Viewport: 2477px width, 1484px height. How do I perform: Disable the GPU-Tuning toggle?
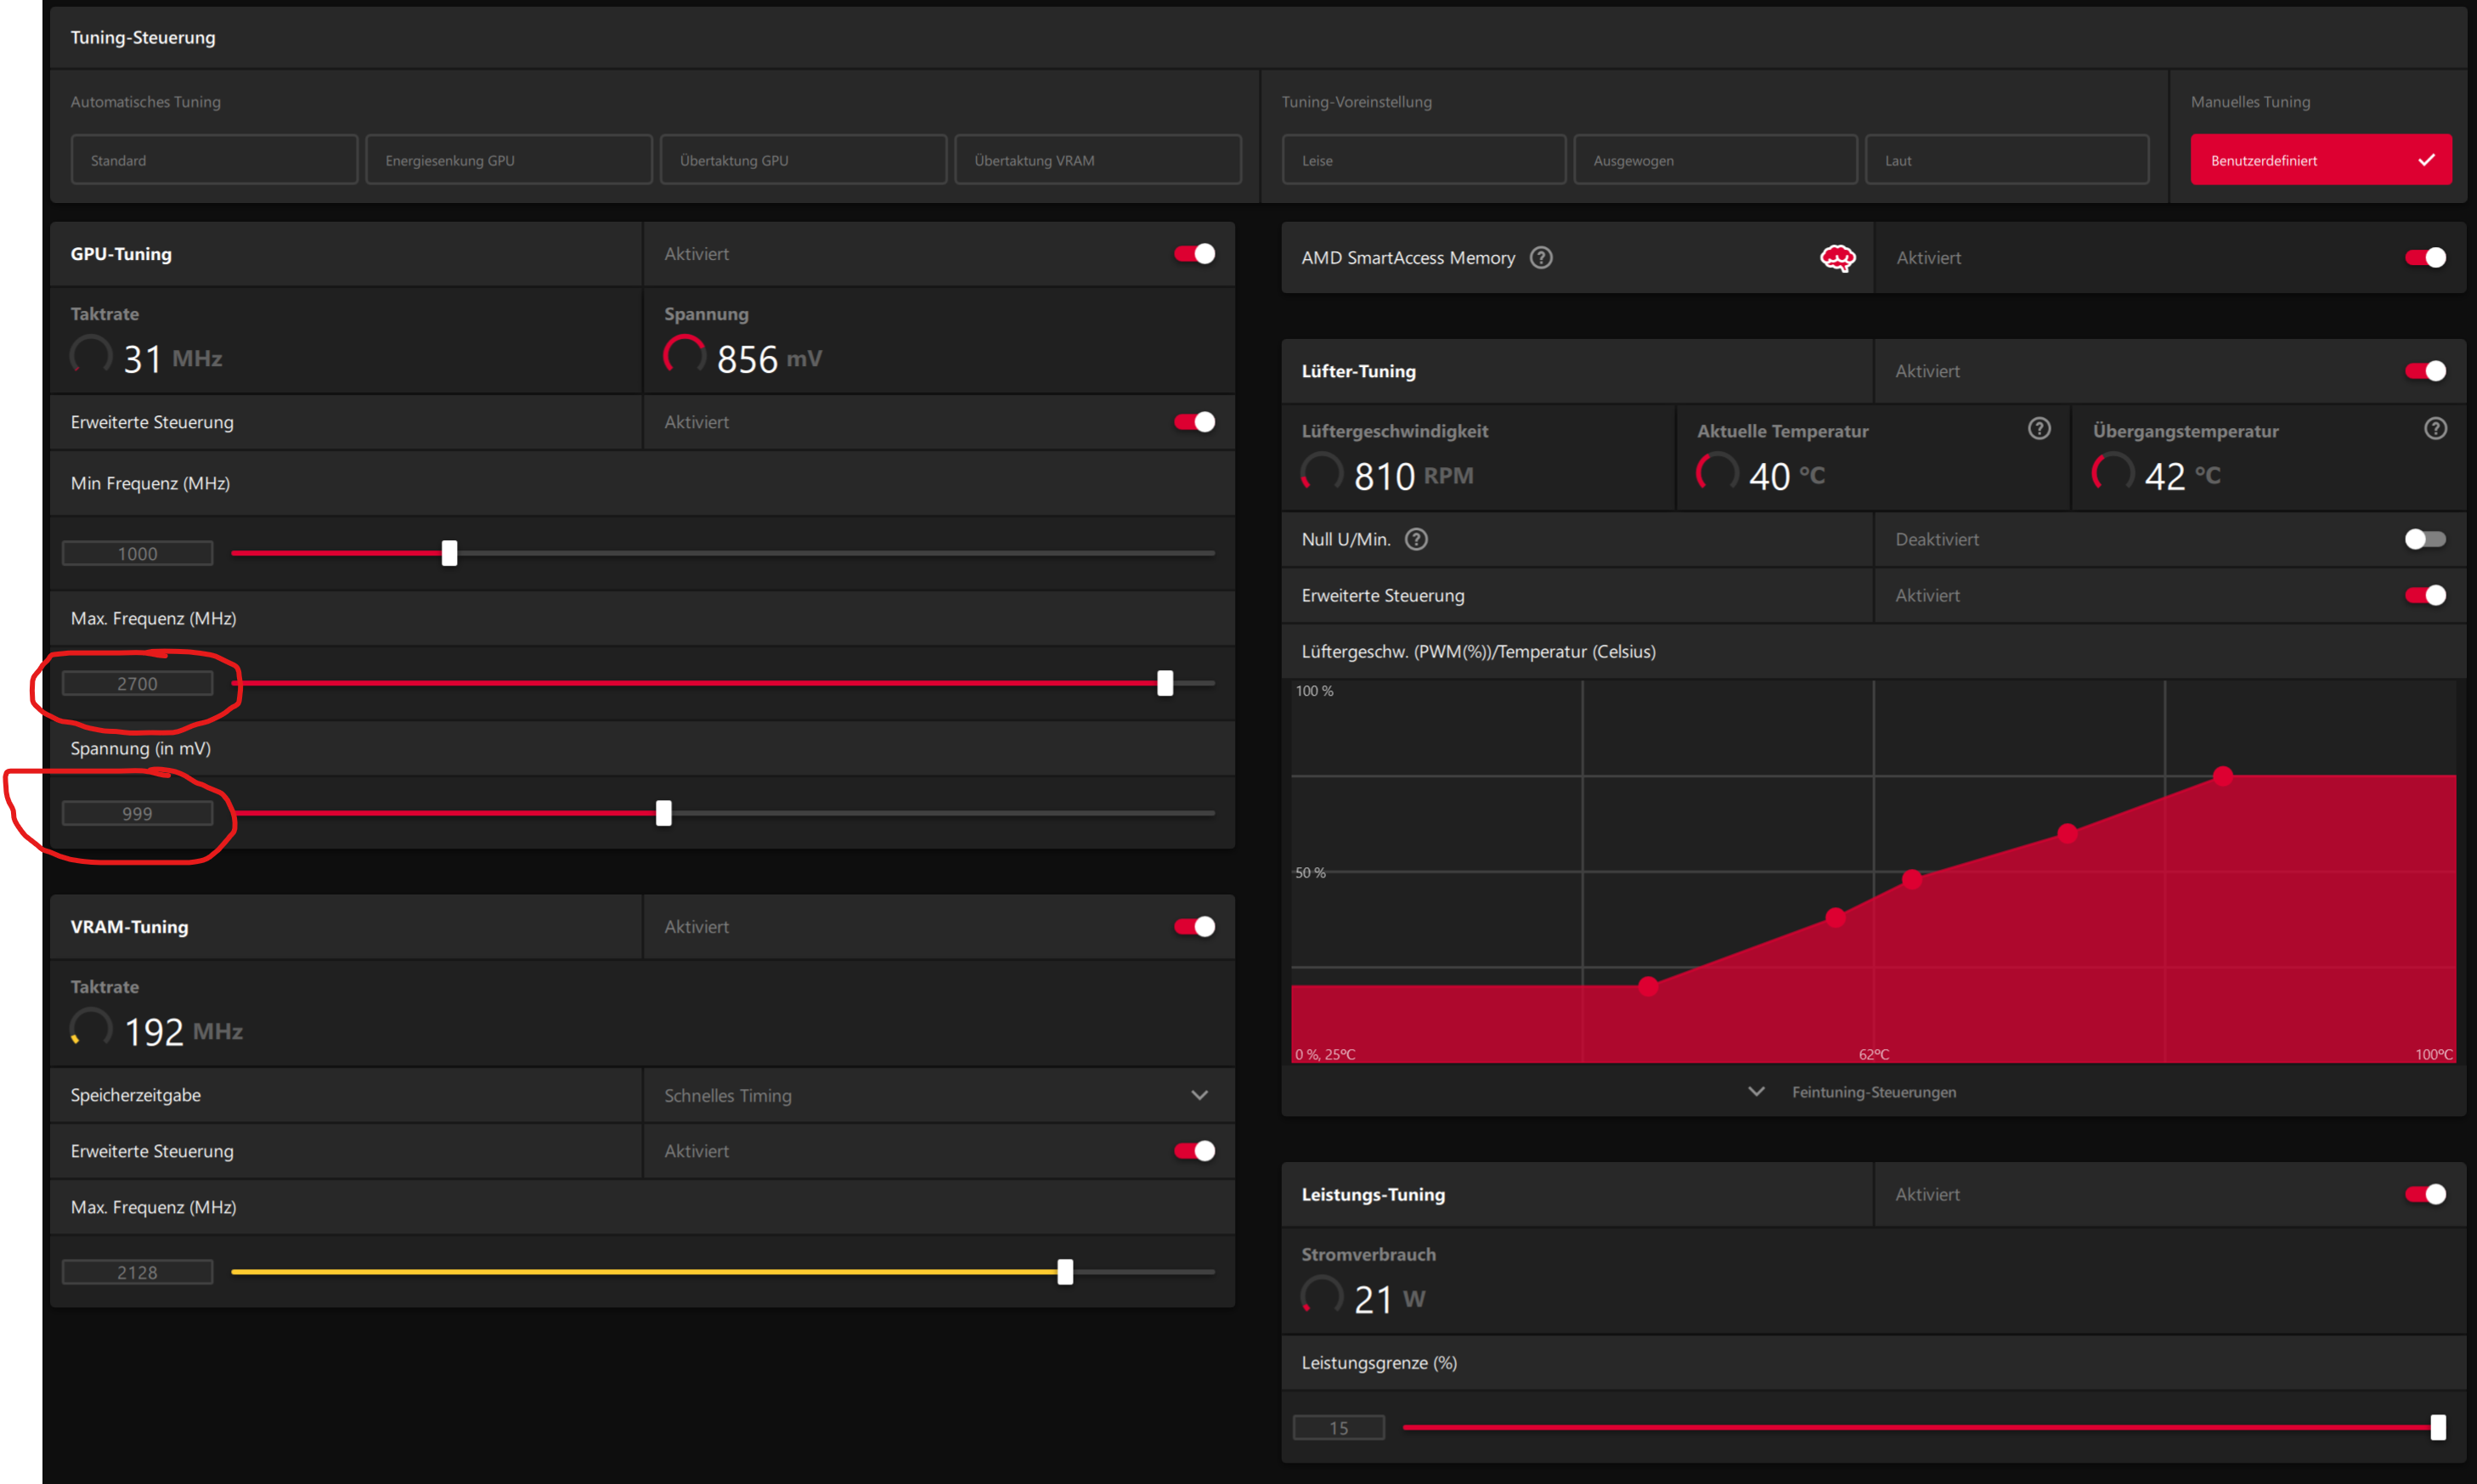point(1194,254)
